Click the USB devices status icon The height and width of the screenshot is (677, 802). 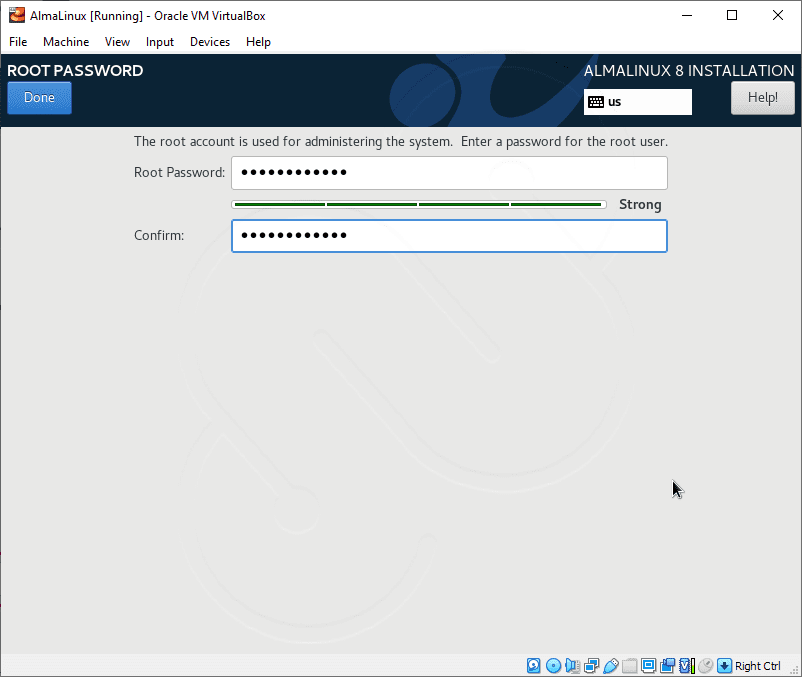(611, 665)
